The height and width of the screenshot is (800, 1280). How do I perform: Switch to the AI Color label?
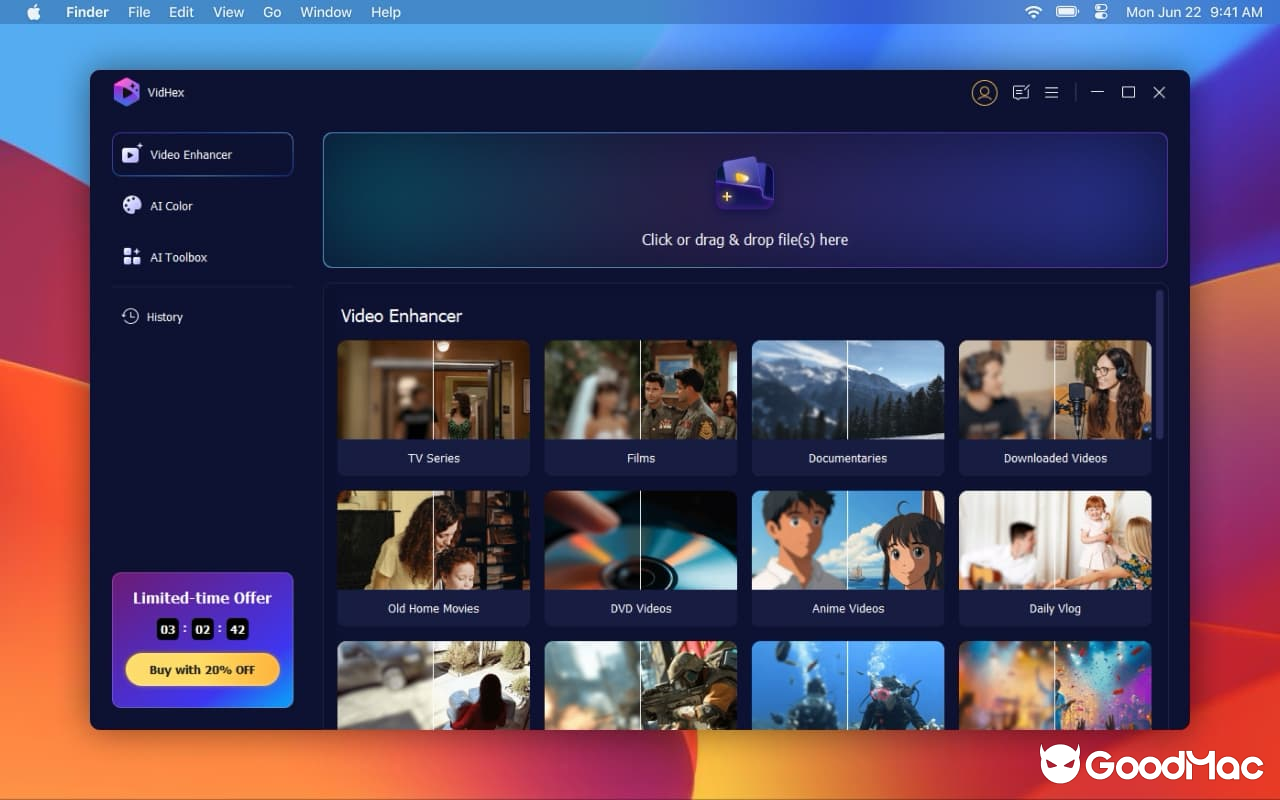171,206
